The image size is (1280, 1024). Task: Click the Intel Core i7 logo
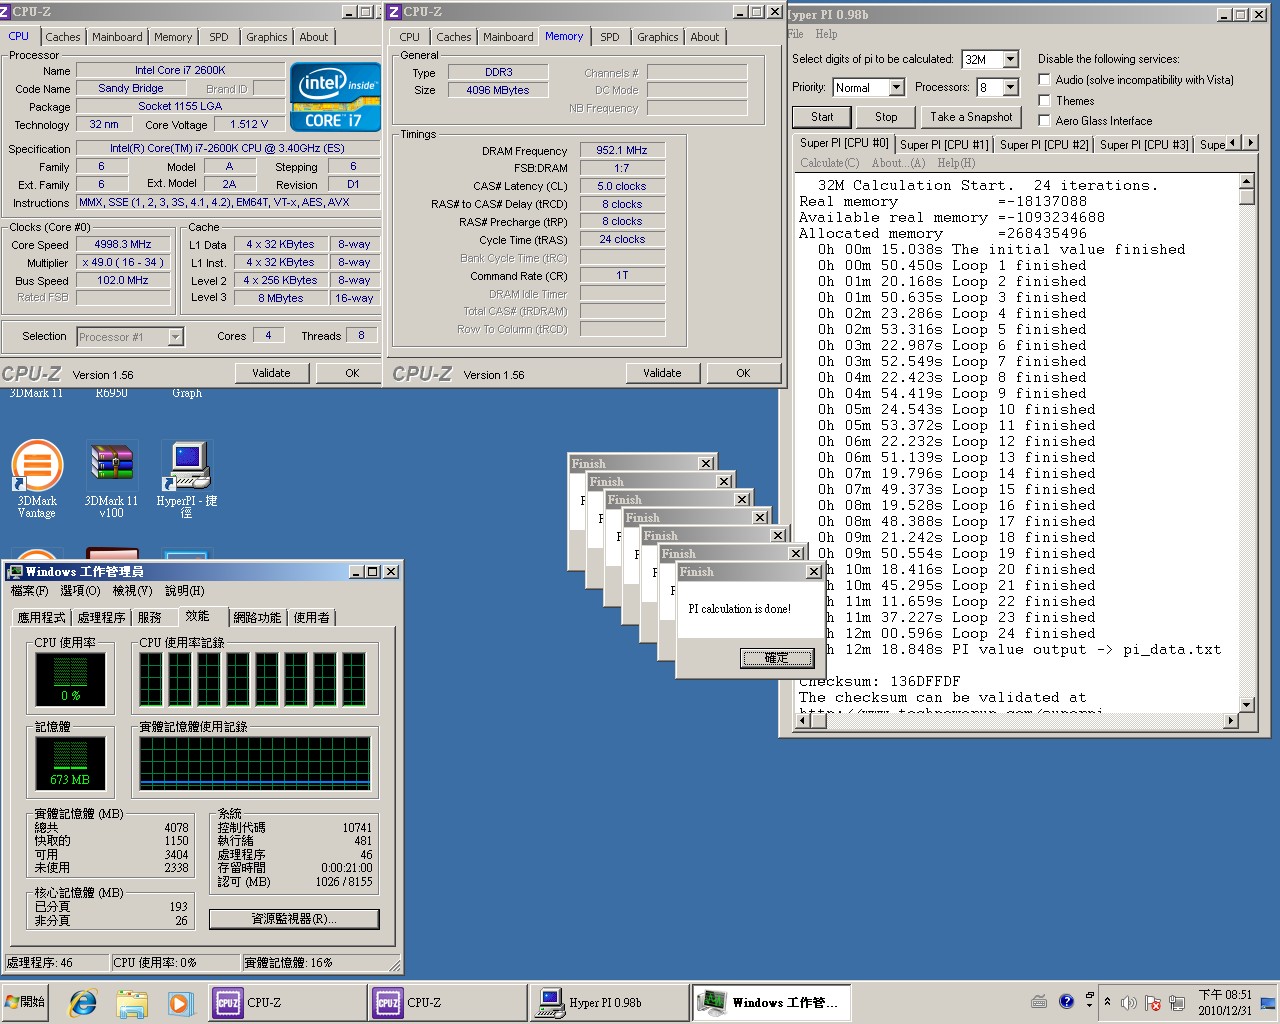[335, 96]
